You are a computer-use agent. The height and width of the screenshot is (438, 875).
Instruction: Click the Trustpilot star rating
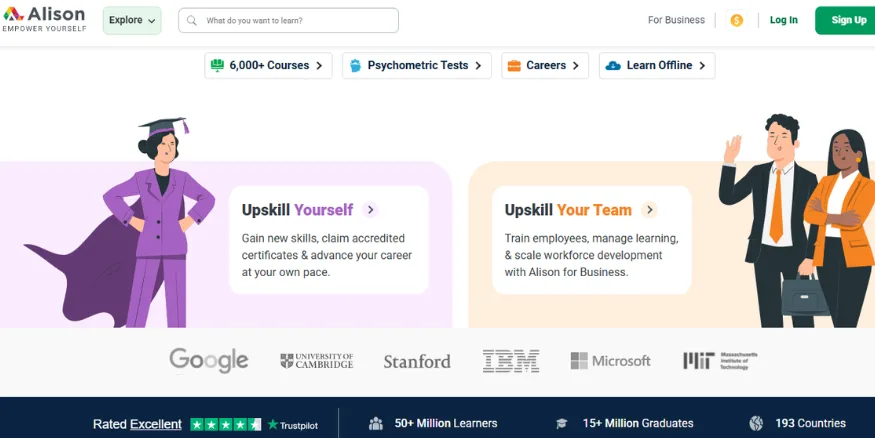tap(225, 424)
